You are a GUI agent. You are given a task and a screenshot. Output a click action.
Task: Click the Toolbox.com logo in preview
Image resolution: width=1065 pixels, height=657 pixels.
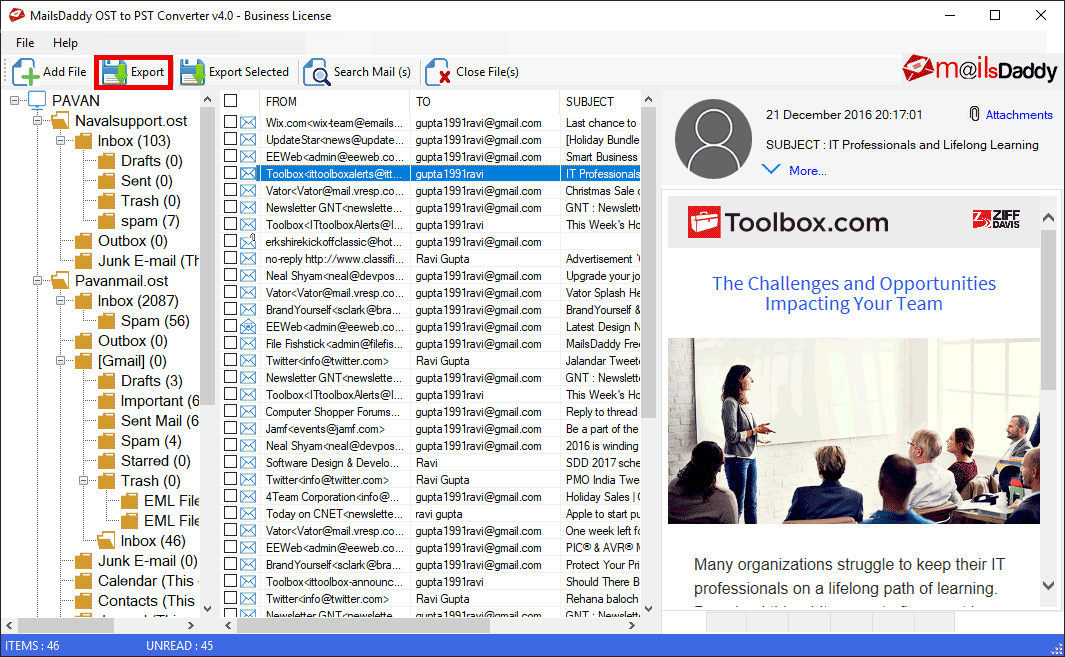point(788,222)
